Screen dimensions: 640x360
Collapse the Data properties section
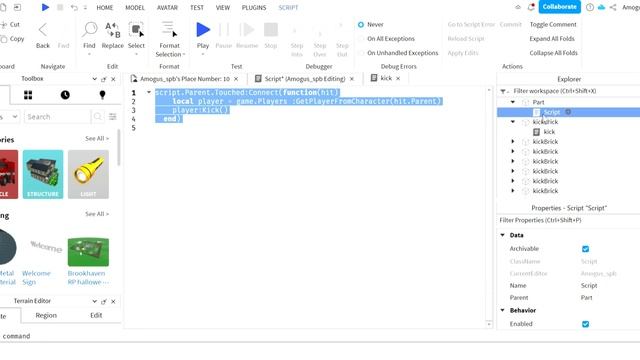tap(502, 235)
